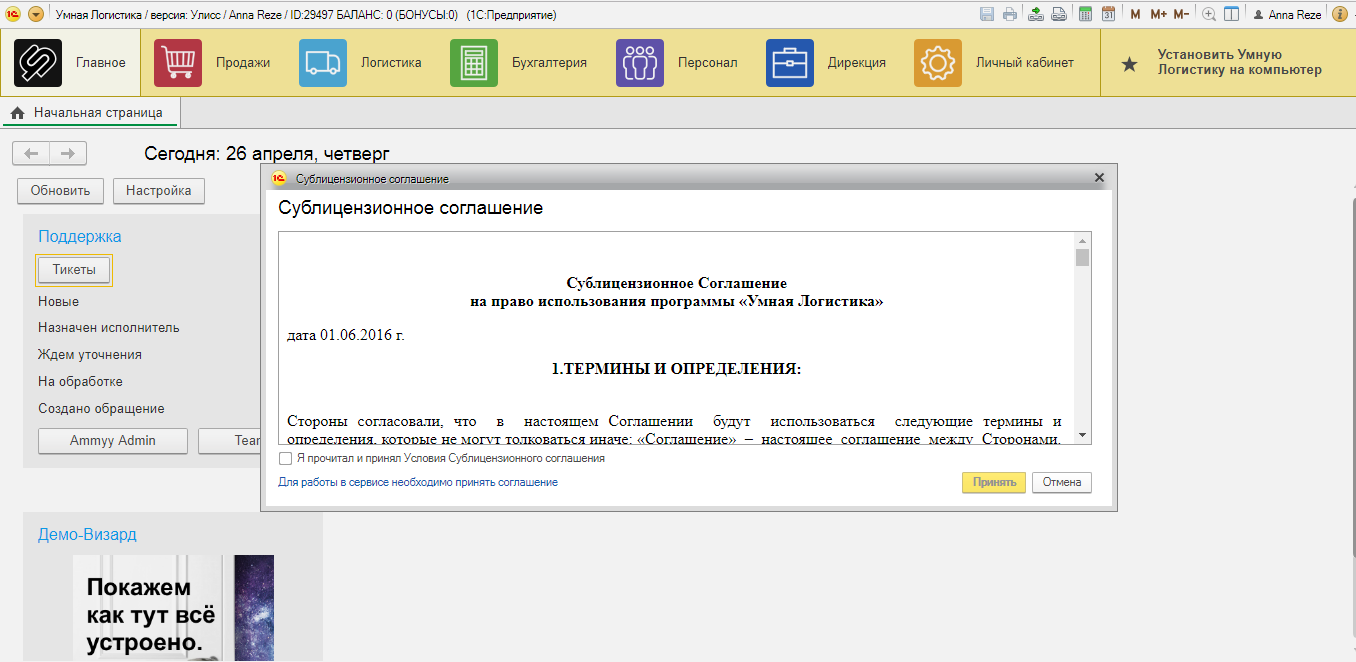Open the Логистика truck section
This screenshot has width=1356, height=662.
[323, 63]
